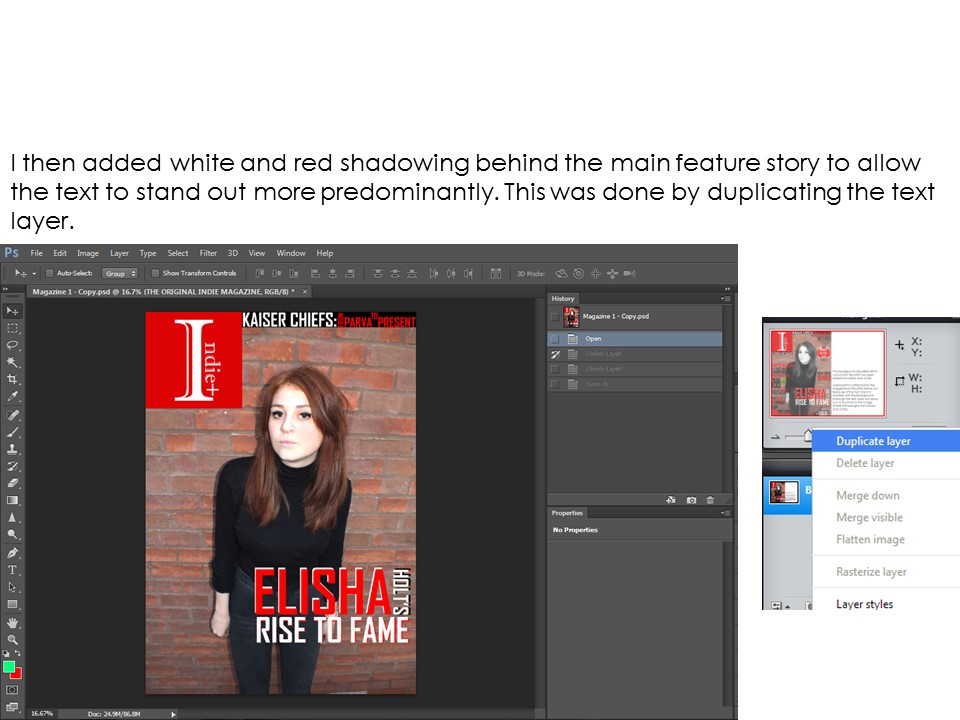
Task: Reset default foreground and background colors
Action: (x=6, y=653)
